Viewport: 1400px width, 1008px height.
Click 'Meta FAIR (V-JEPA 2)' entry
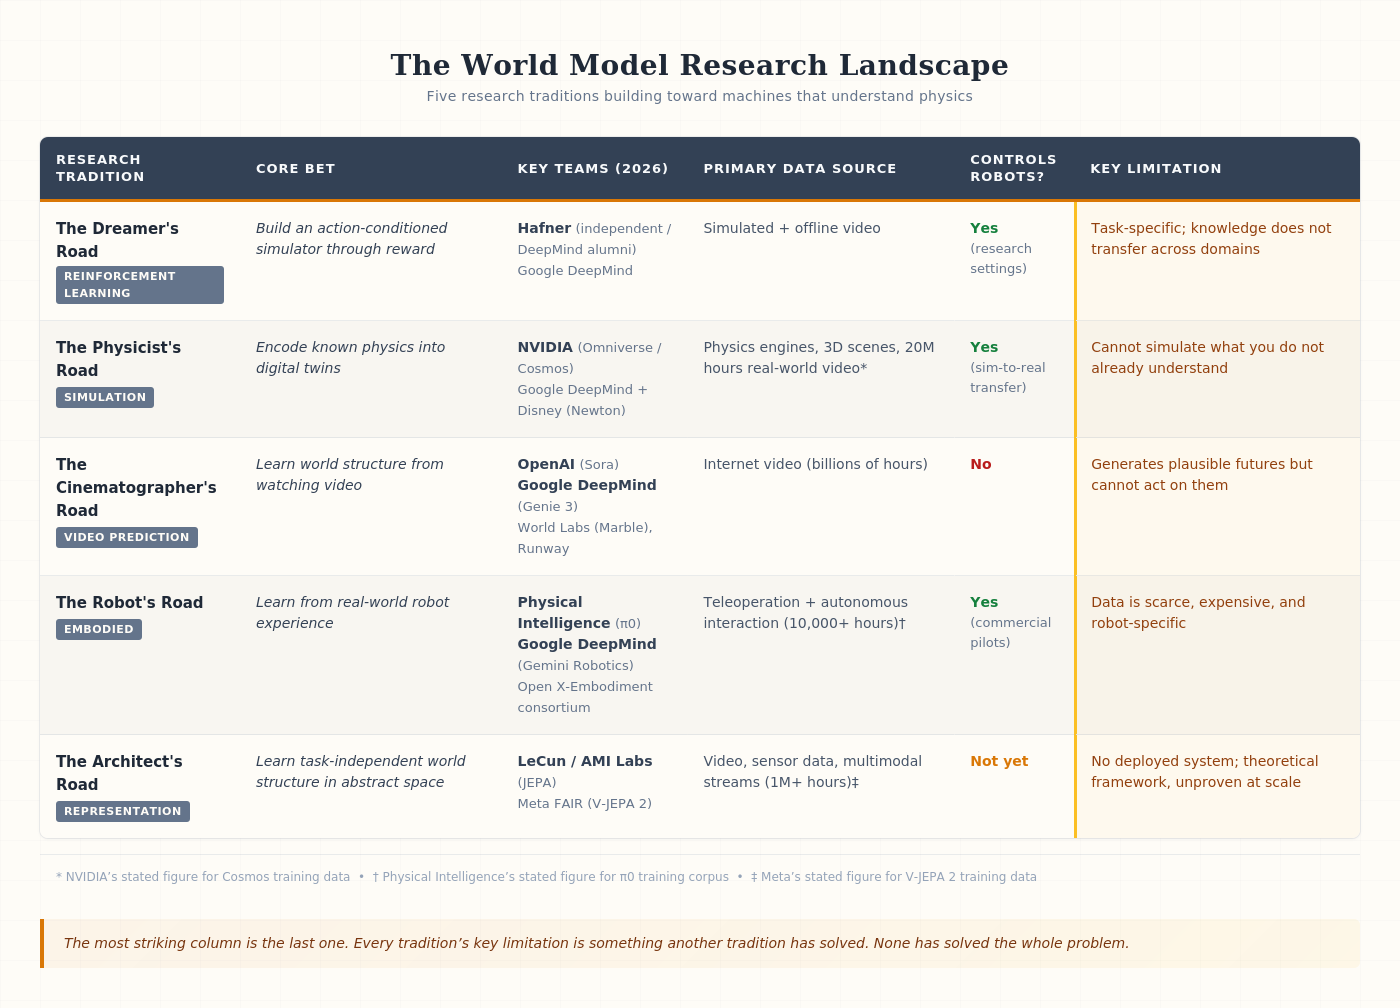pyautogui.click(x=584, y=804)
